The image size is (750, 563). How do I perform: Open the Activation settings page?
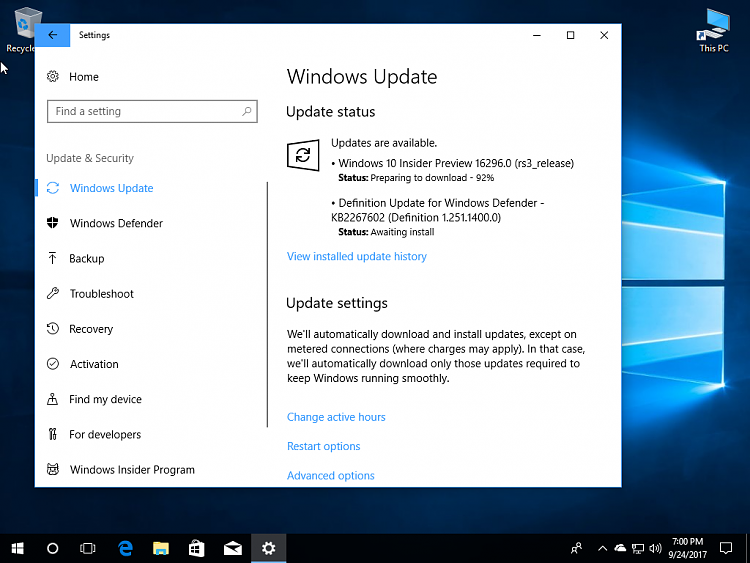coord(94,364)
